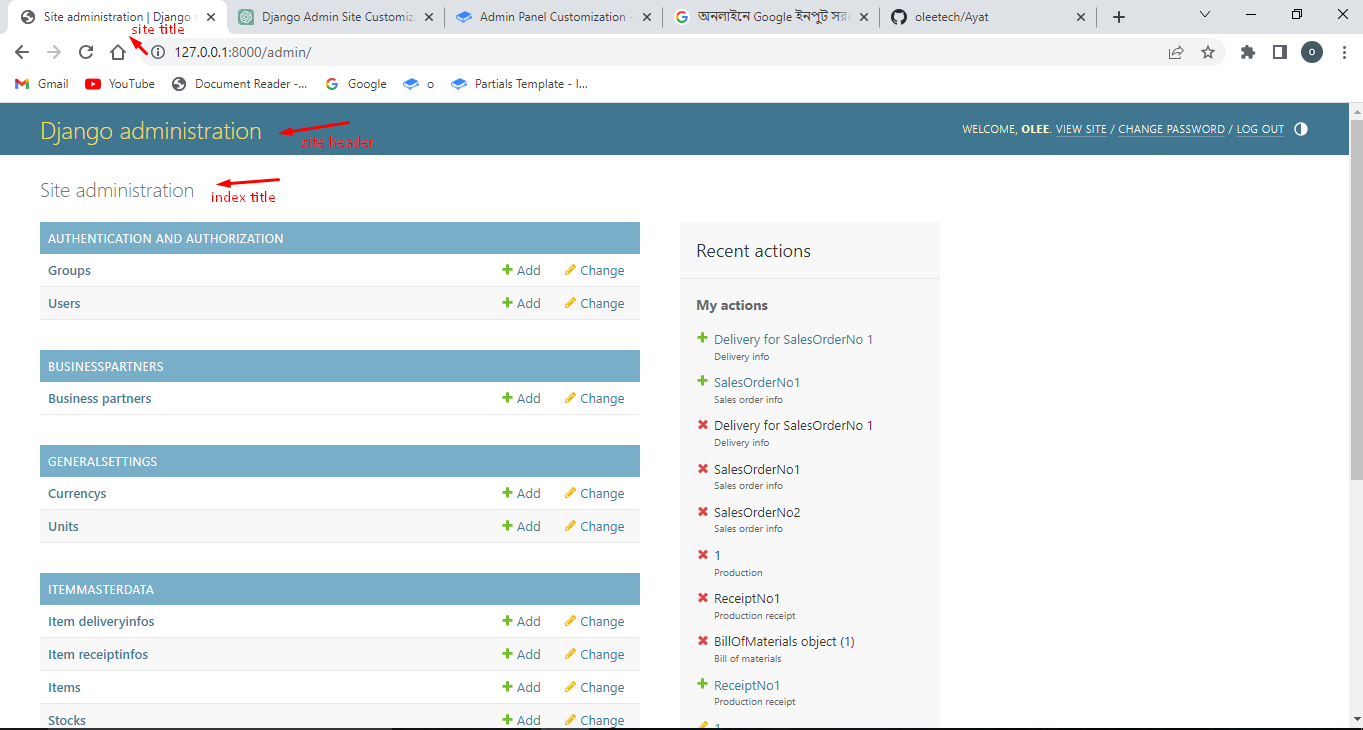Toggle the admin light/dark theme icon

click(1300, 129)
